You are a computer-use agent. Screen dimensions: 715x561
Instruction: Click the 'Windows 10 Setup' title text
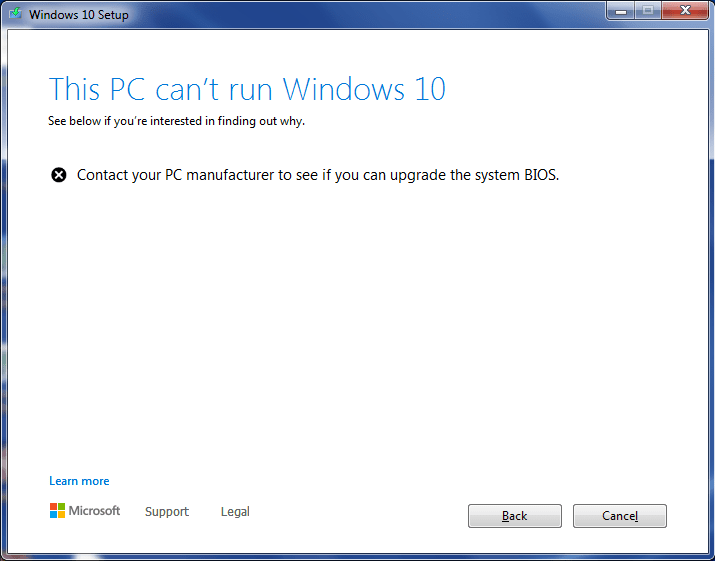(x=79, y=15)
